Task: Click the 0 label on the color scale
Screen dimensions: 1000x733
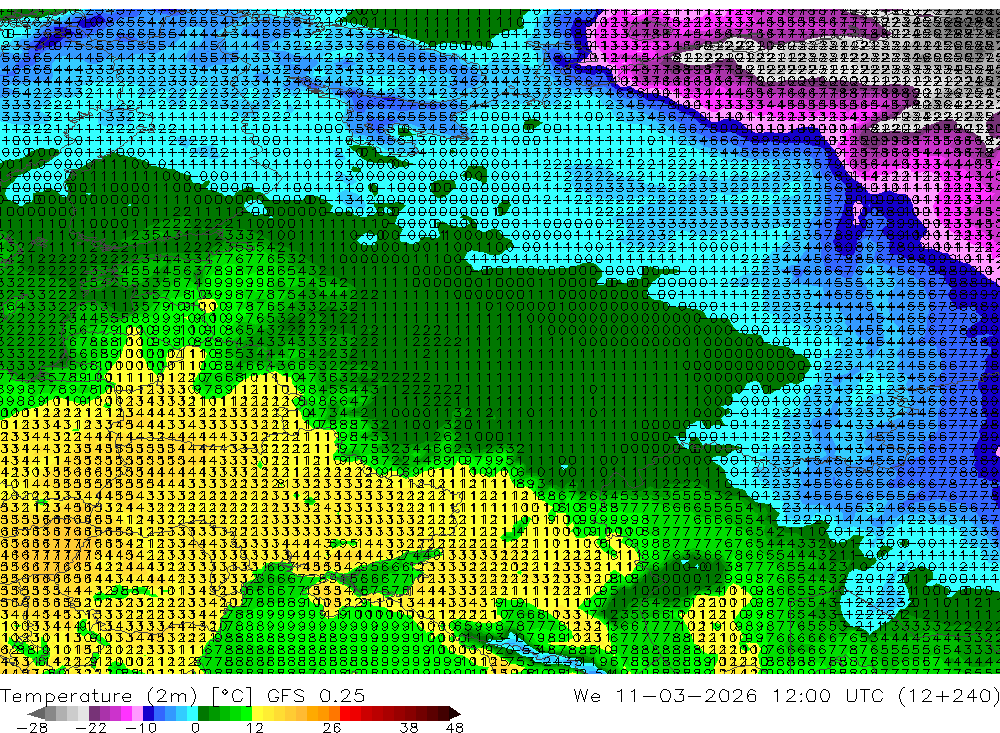Action: pyautogui.click(x=195, y=728)
